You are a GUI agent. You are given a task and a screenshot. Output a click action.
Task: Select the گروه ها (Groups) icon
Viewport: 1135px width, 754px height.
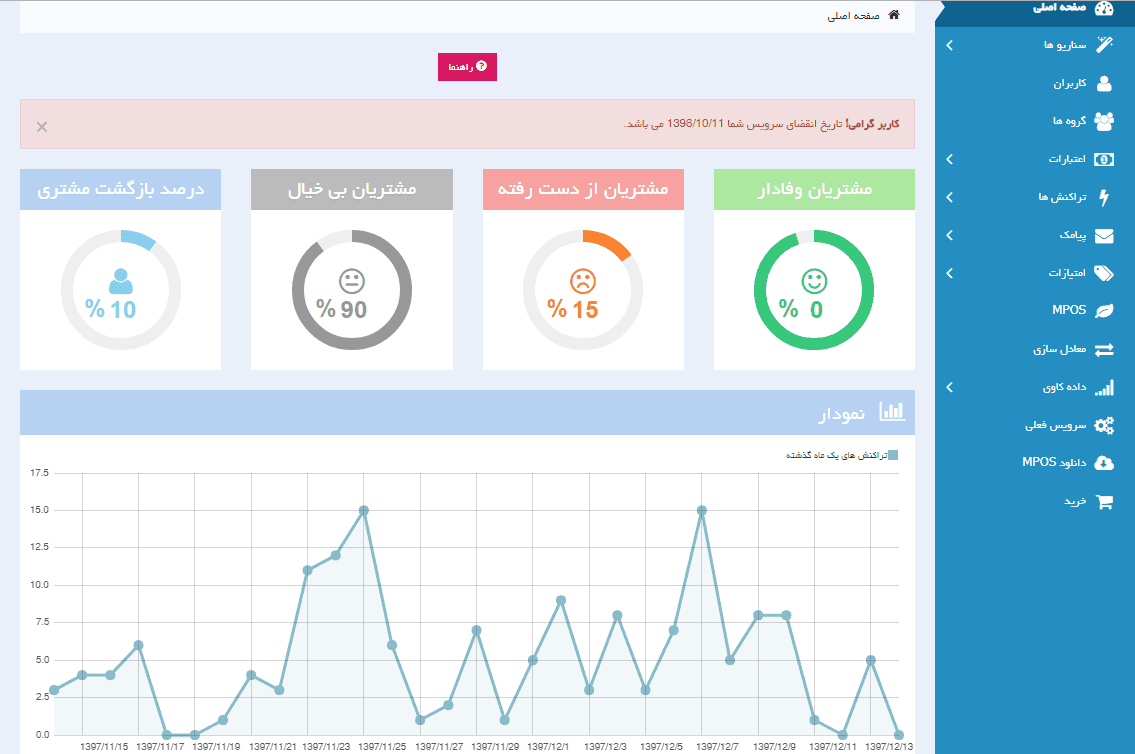[x=1104, y=121]
